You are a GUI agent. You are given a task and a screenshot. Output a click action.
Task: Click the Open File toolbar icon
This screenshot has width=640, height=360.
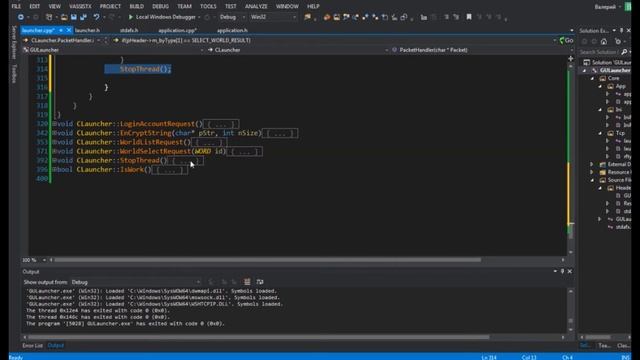point(64,17)
